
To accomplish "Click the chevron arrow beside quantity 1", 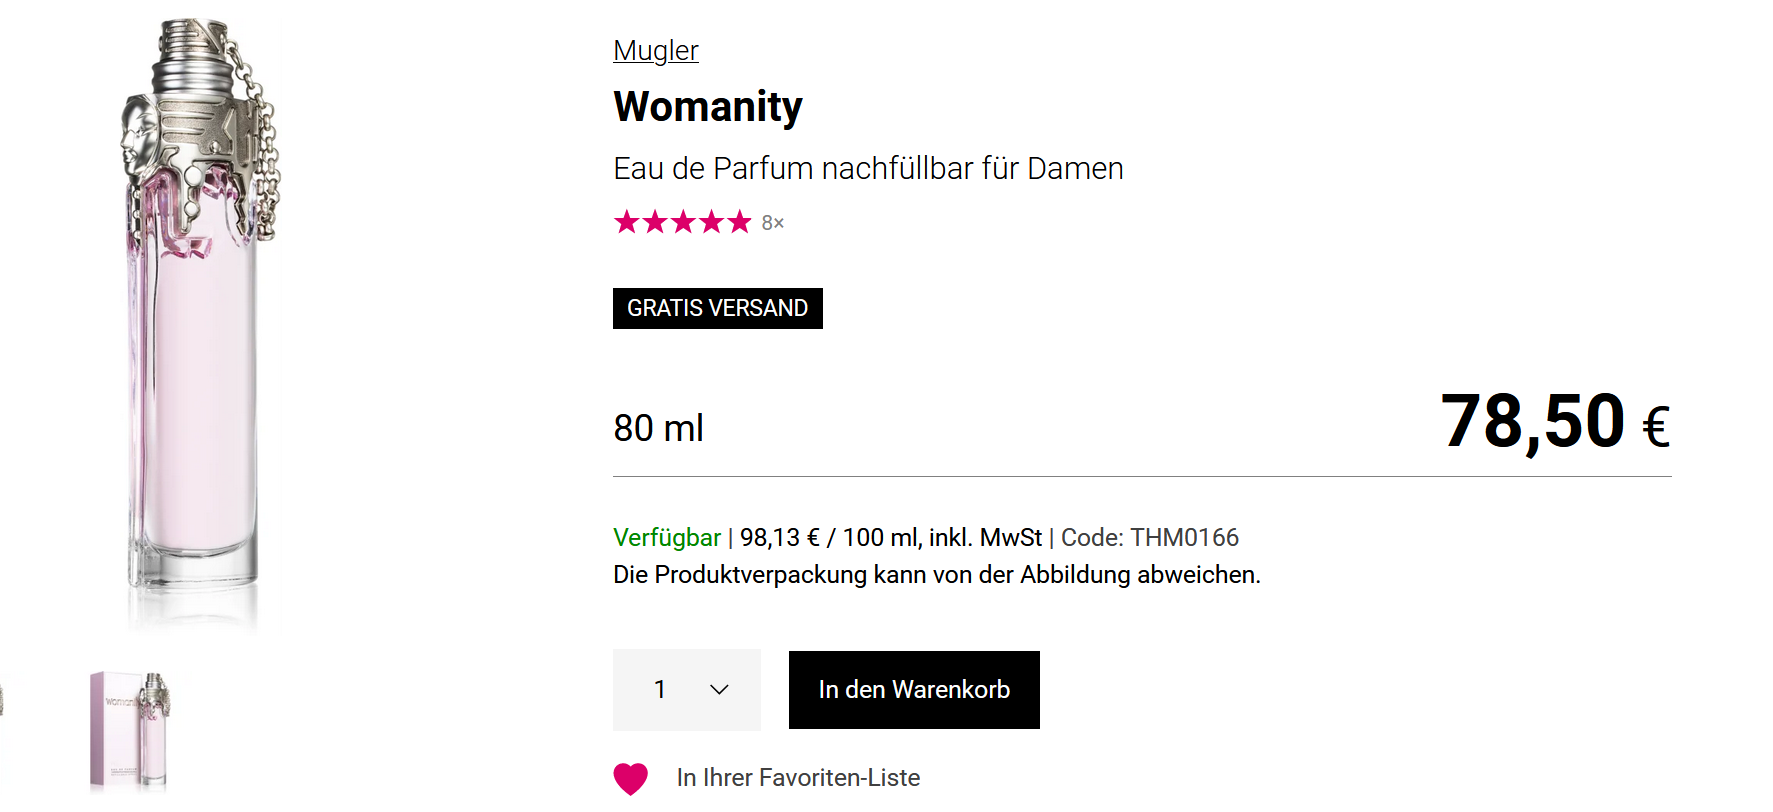I will [x=719, y=689].
